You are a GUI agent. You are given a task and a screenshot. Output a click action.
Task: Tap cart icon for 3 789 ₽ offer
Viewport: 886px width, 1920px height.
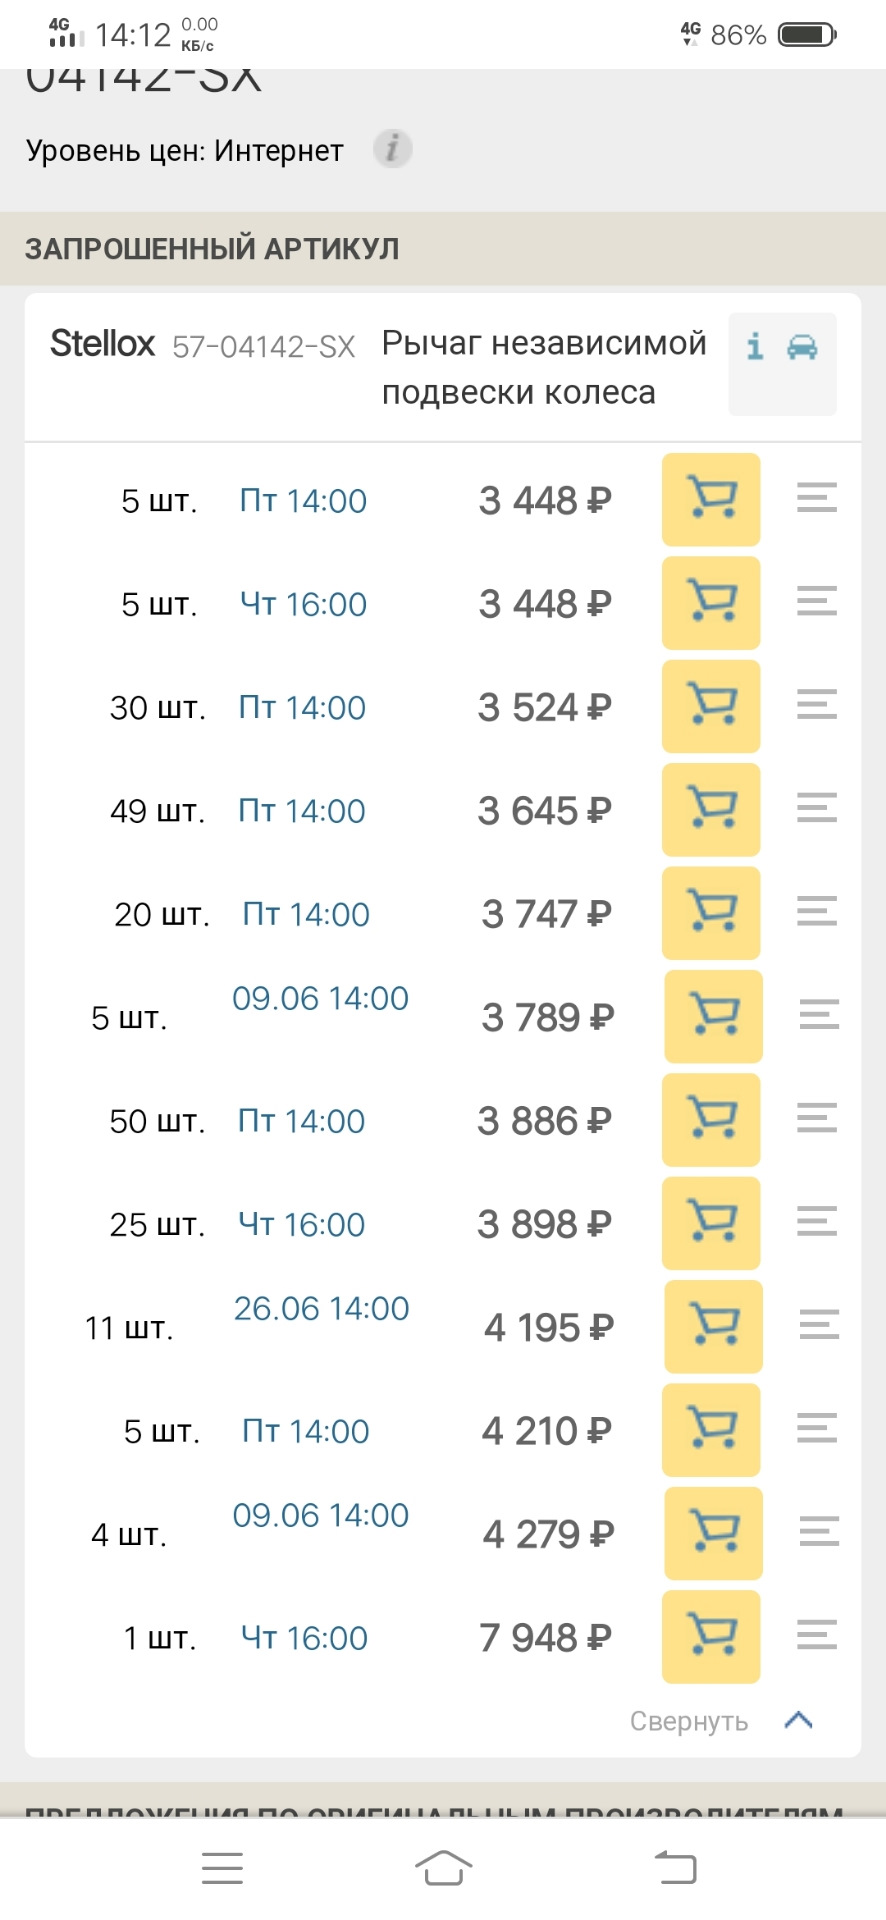pos(713,1016)
